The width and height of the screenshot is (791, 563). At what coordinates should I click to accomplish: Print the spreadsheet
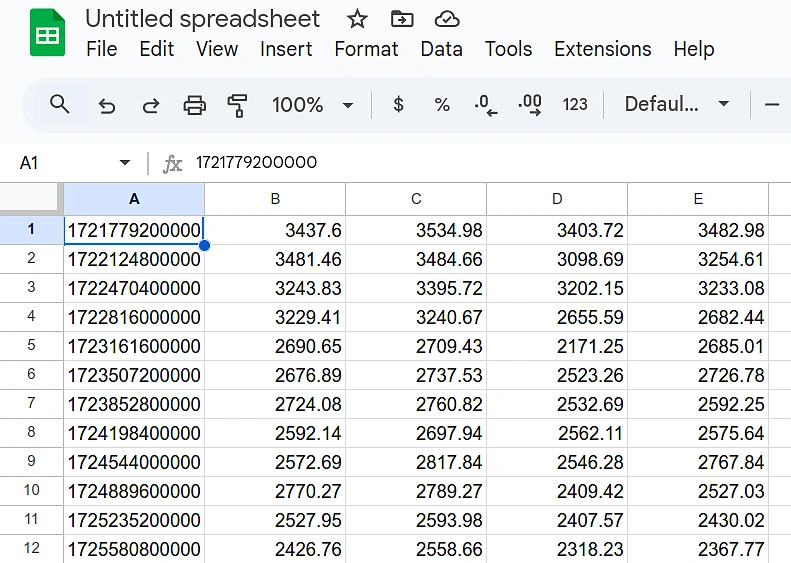[x=194, y=105]
